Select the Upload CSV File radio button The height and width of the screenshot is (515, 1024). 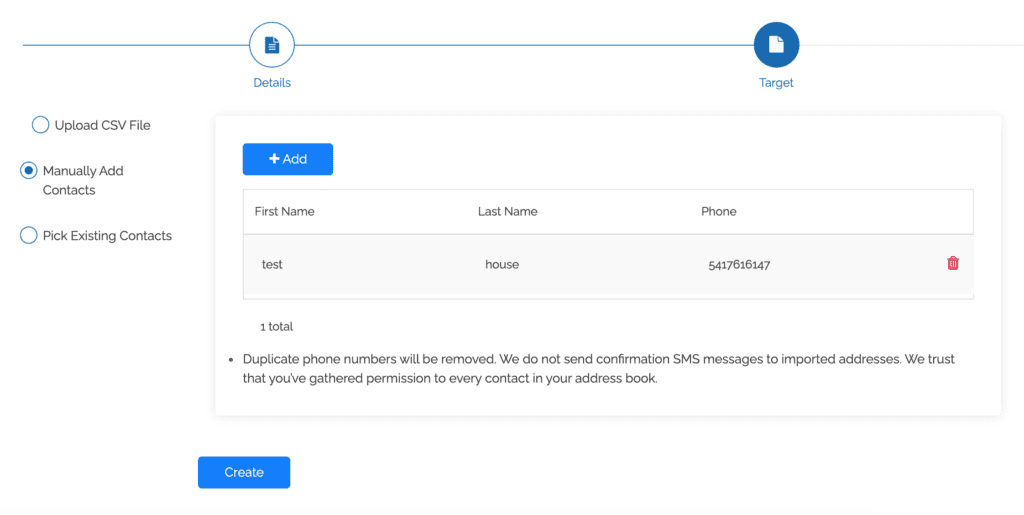[x=40, y=125]
